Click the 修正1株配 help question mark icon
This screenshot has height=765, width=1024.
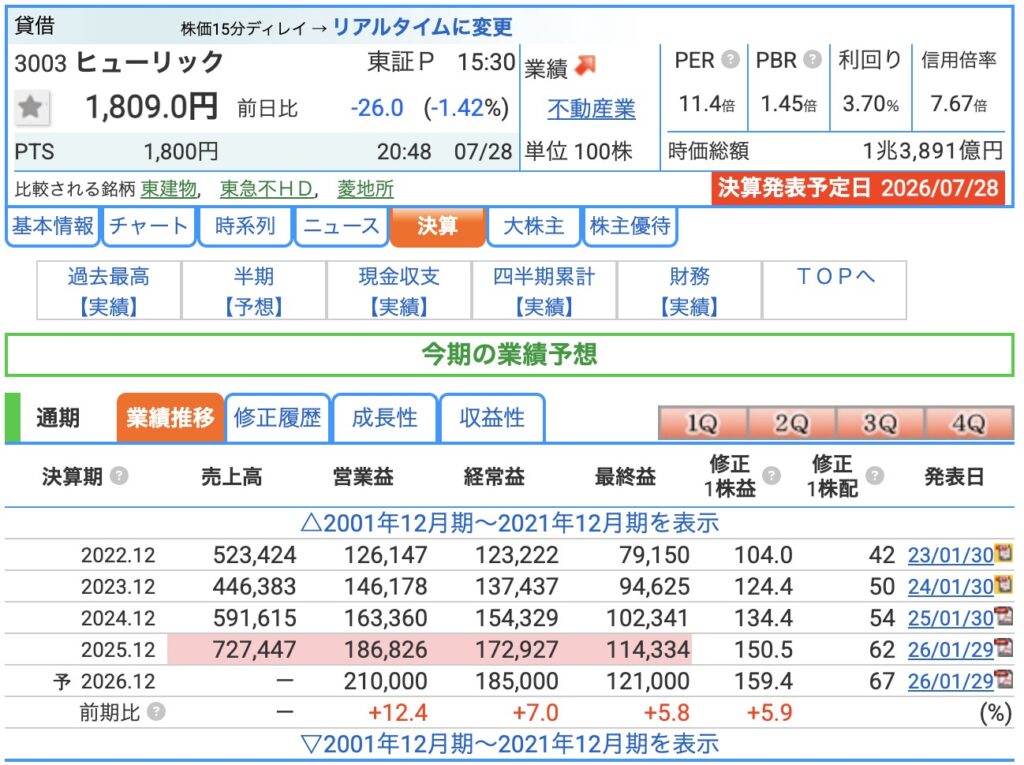click(x=874, y=476)
